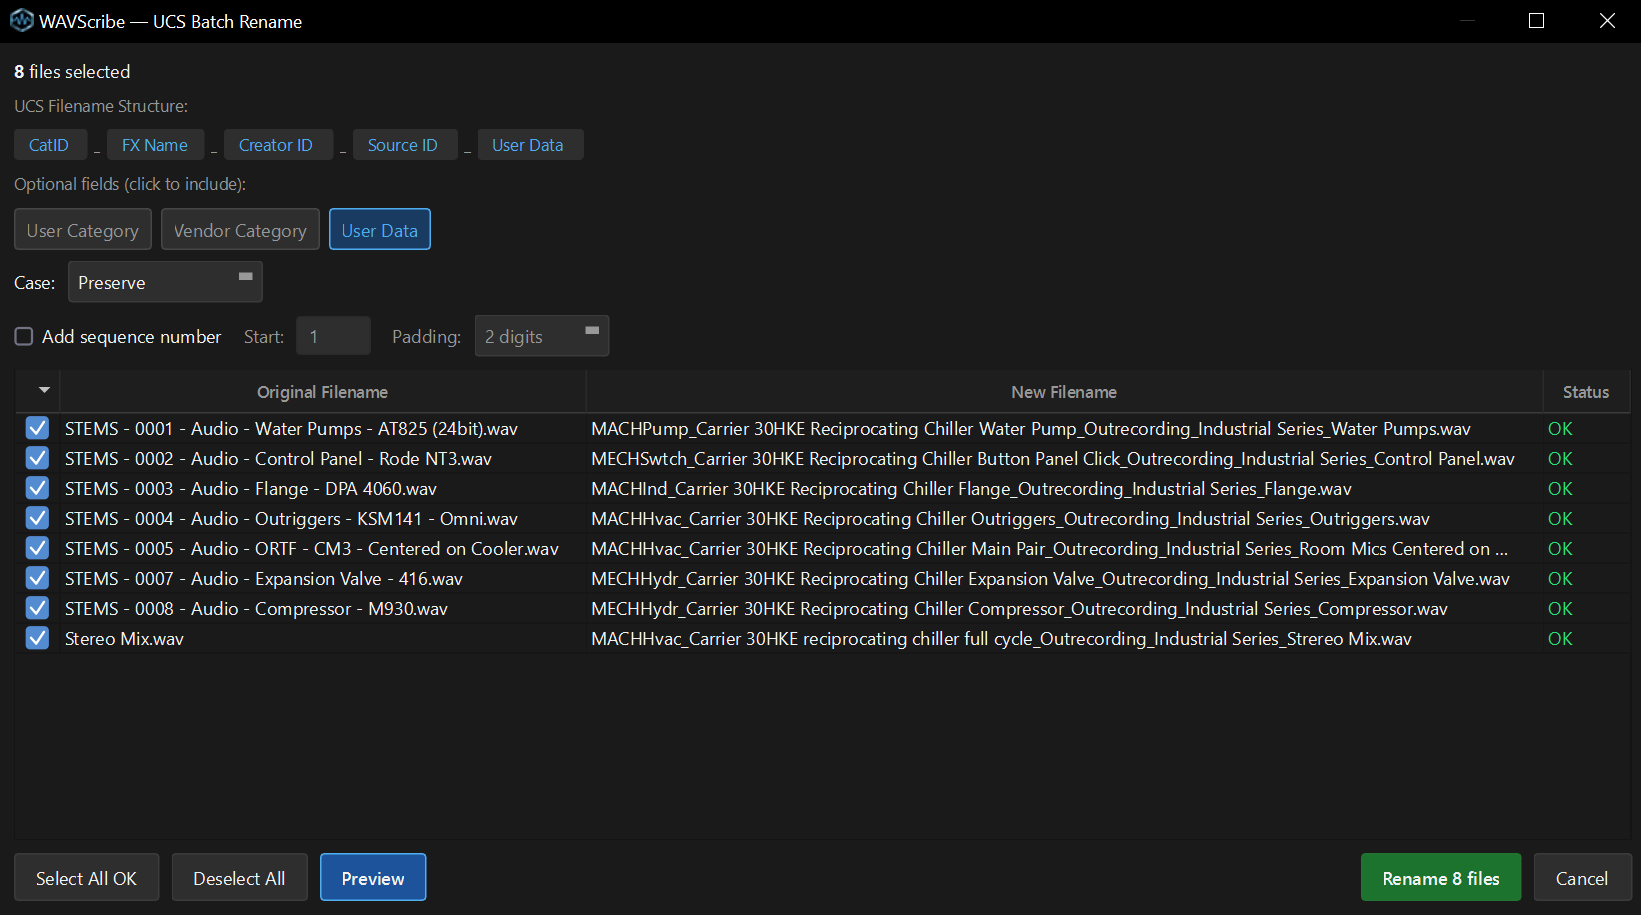
Task: Click the Deselect All button
Action: [239, 878]
